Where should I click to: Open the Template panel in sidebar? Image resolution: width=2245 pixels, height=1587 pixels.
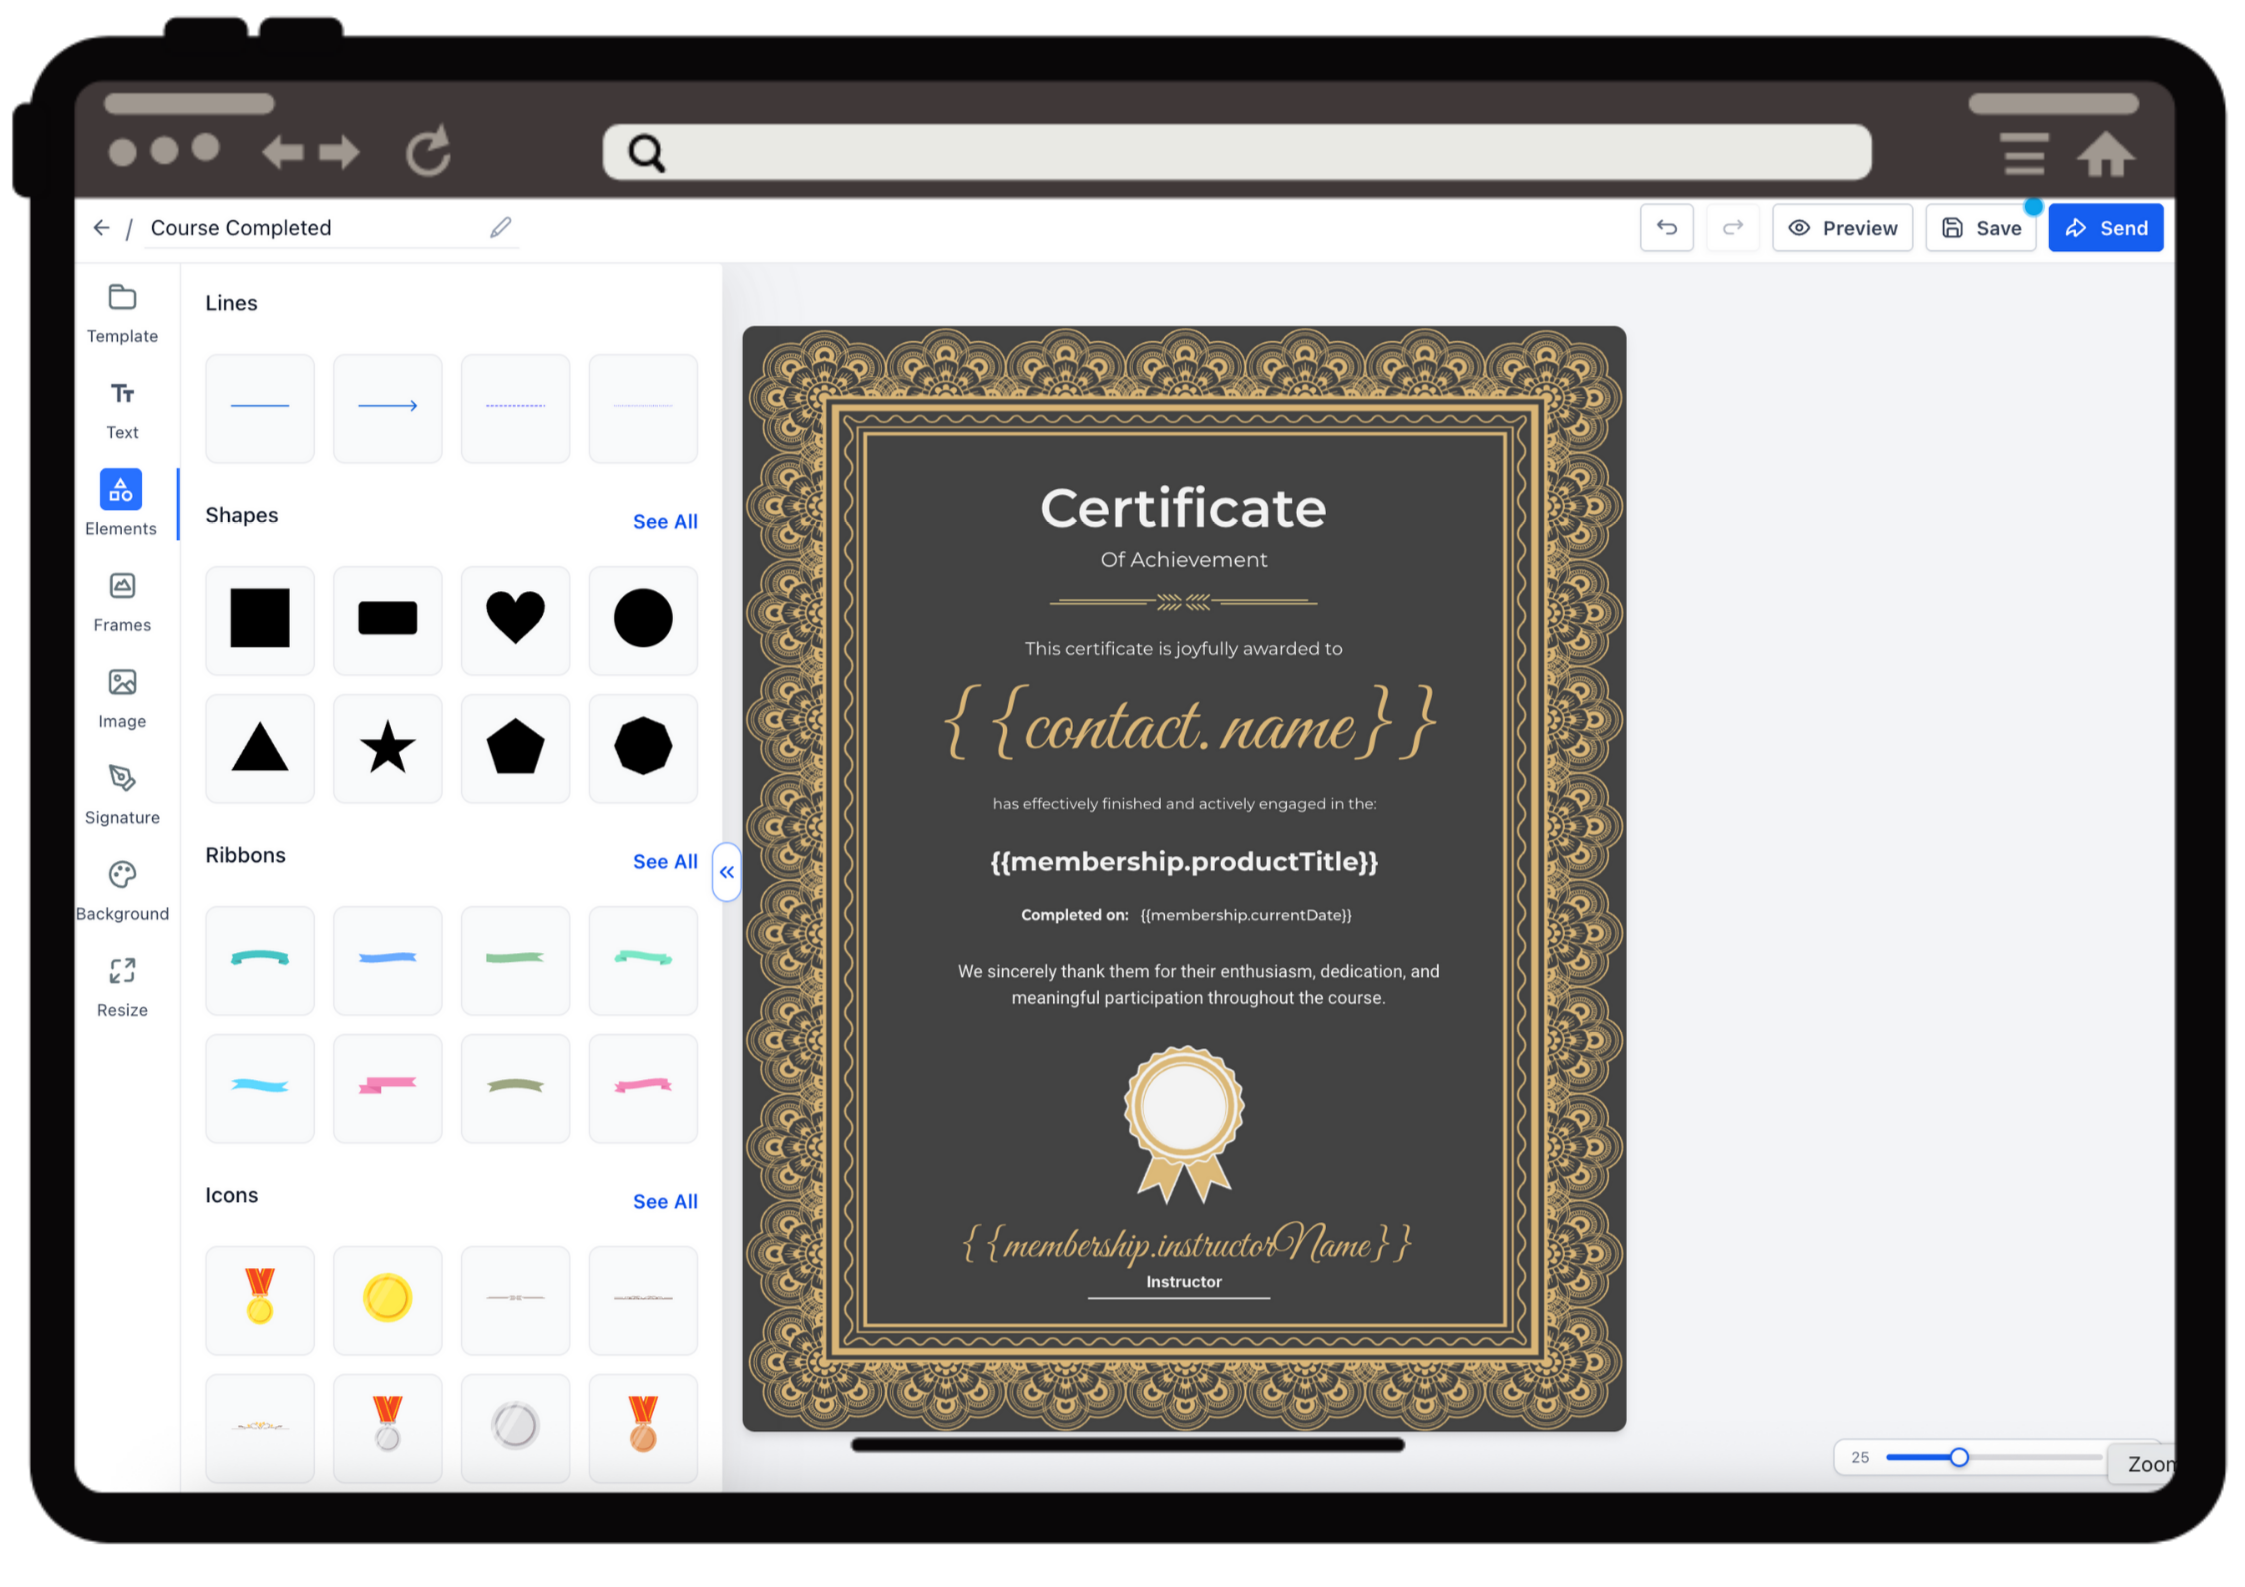point(122,314)
